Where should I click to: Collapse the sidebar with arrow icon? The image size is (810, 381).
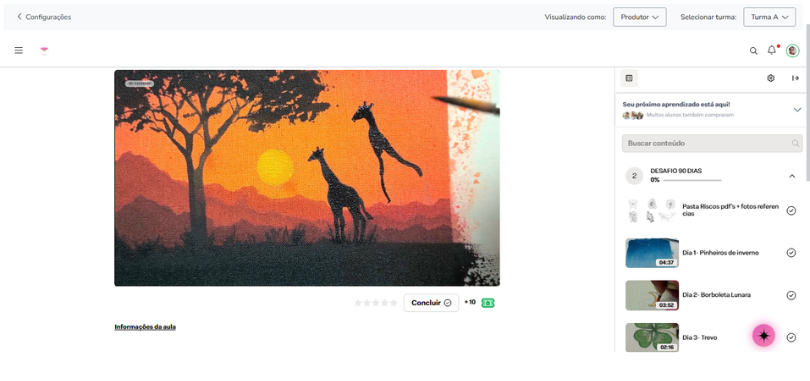tap(795, 78)
